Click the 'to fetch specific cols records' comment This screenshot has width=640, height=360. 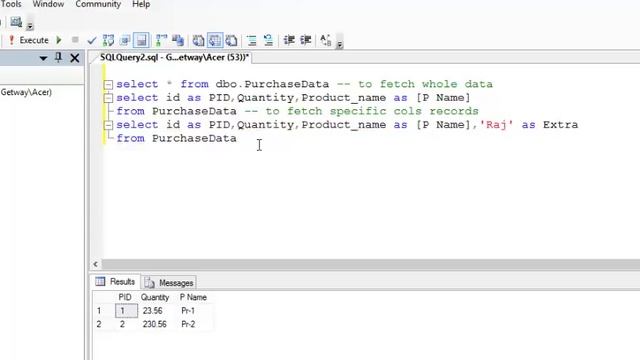pyautogui.click(x=372, y=111)
